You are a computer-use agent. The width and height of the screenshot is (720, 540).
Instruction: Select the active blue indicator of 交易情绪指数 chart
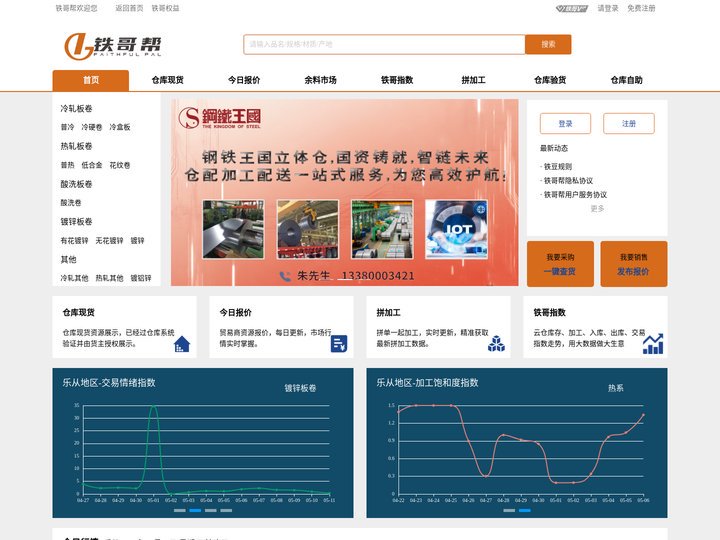pos(195,510)
